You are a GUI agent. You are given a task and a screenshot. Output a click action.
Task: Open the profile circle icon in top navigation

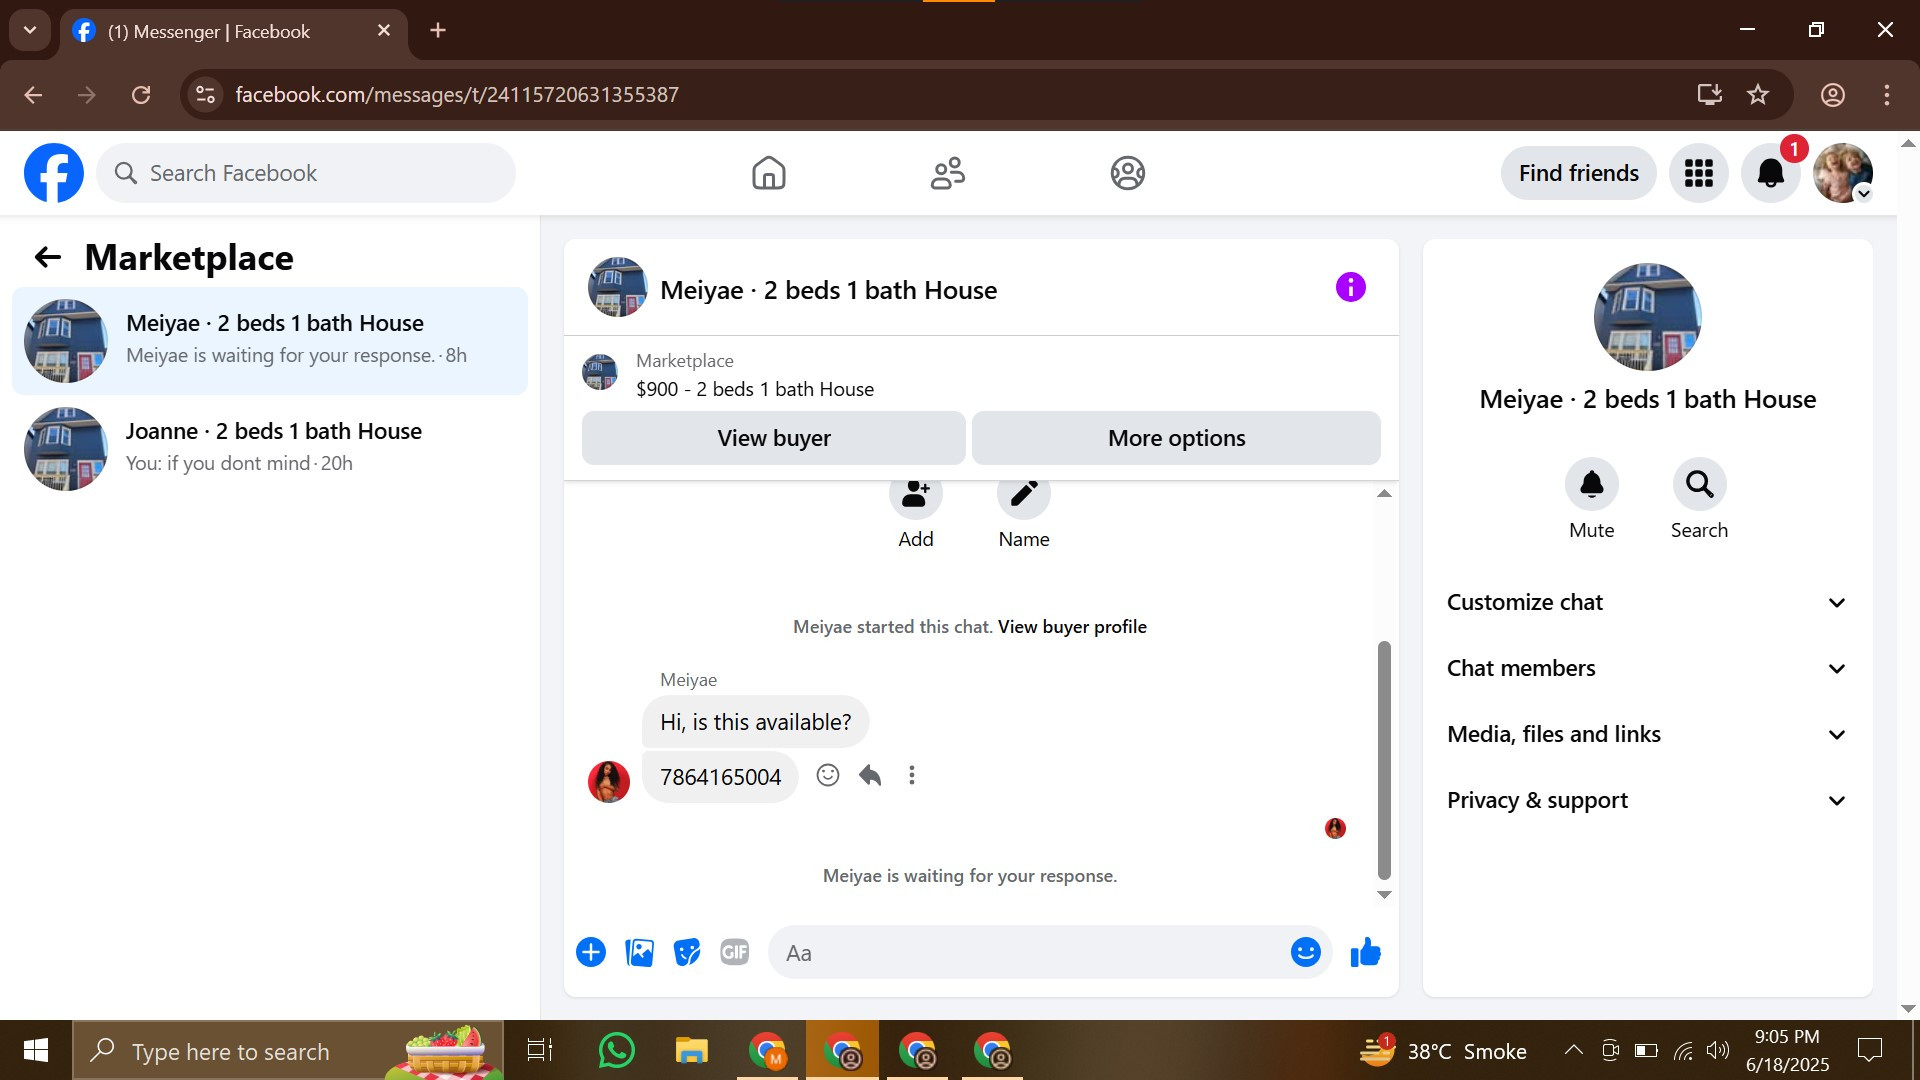tap(1127, 173)
